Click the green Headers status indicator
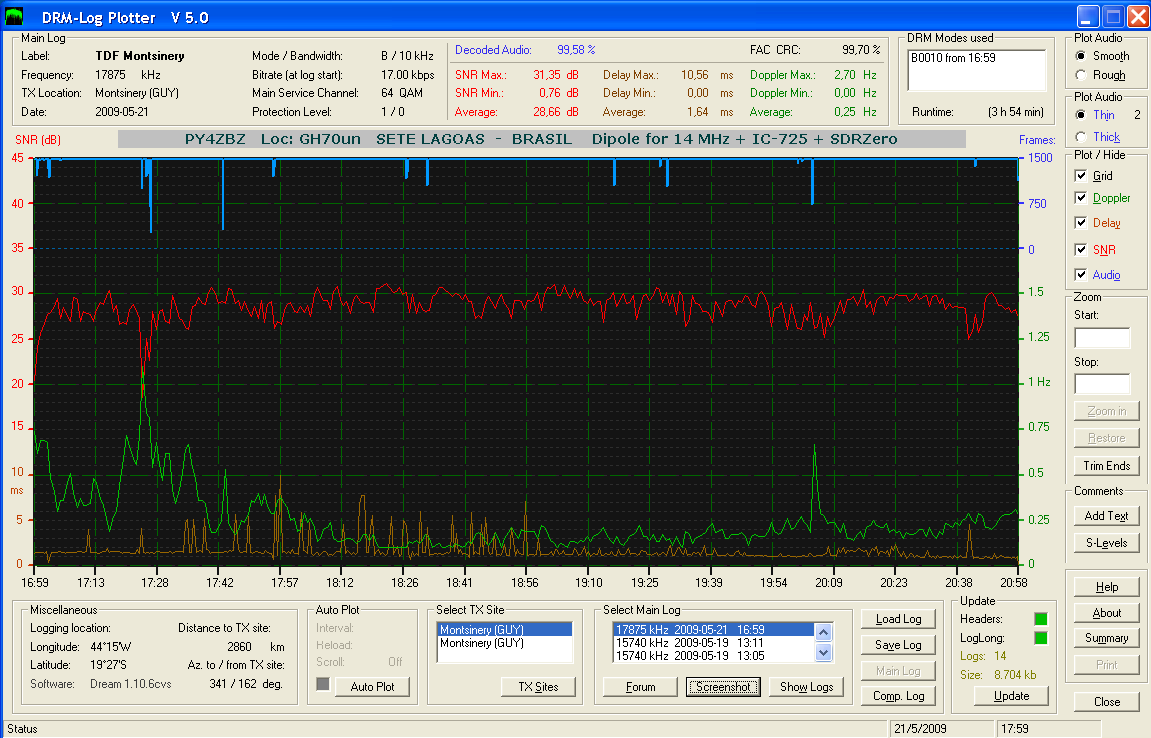Viewport: 1151px width, 738px height. (x=1039, y=619)
